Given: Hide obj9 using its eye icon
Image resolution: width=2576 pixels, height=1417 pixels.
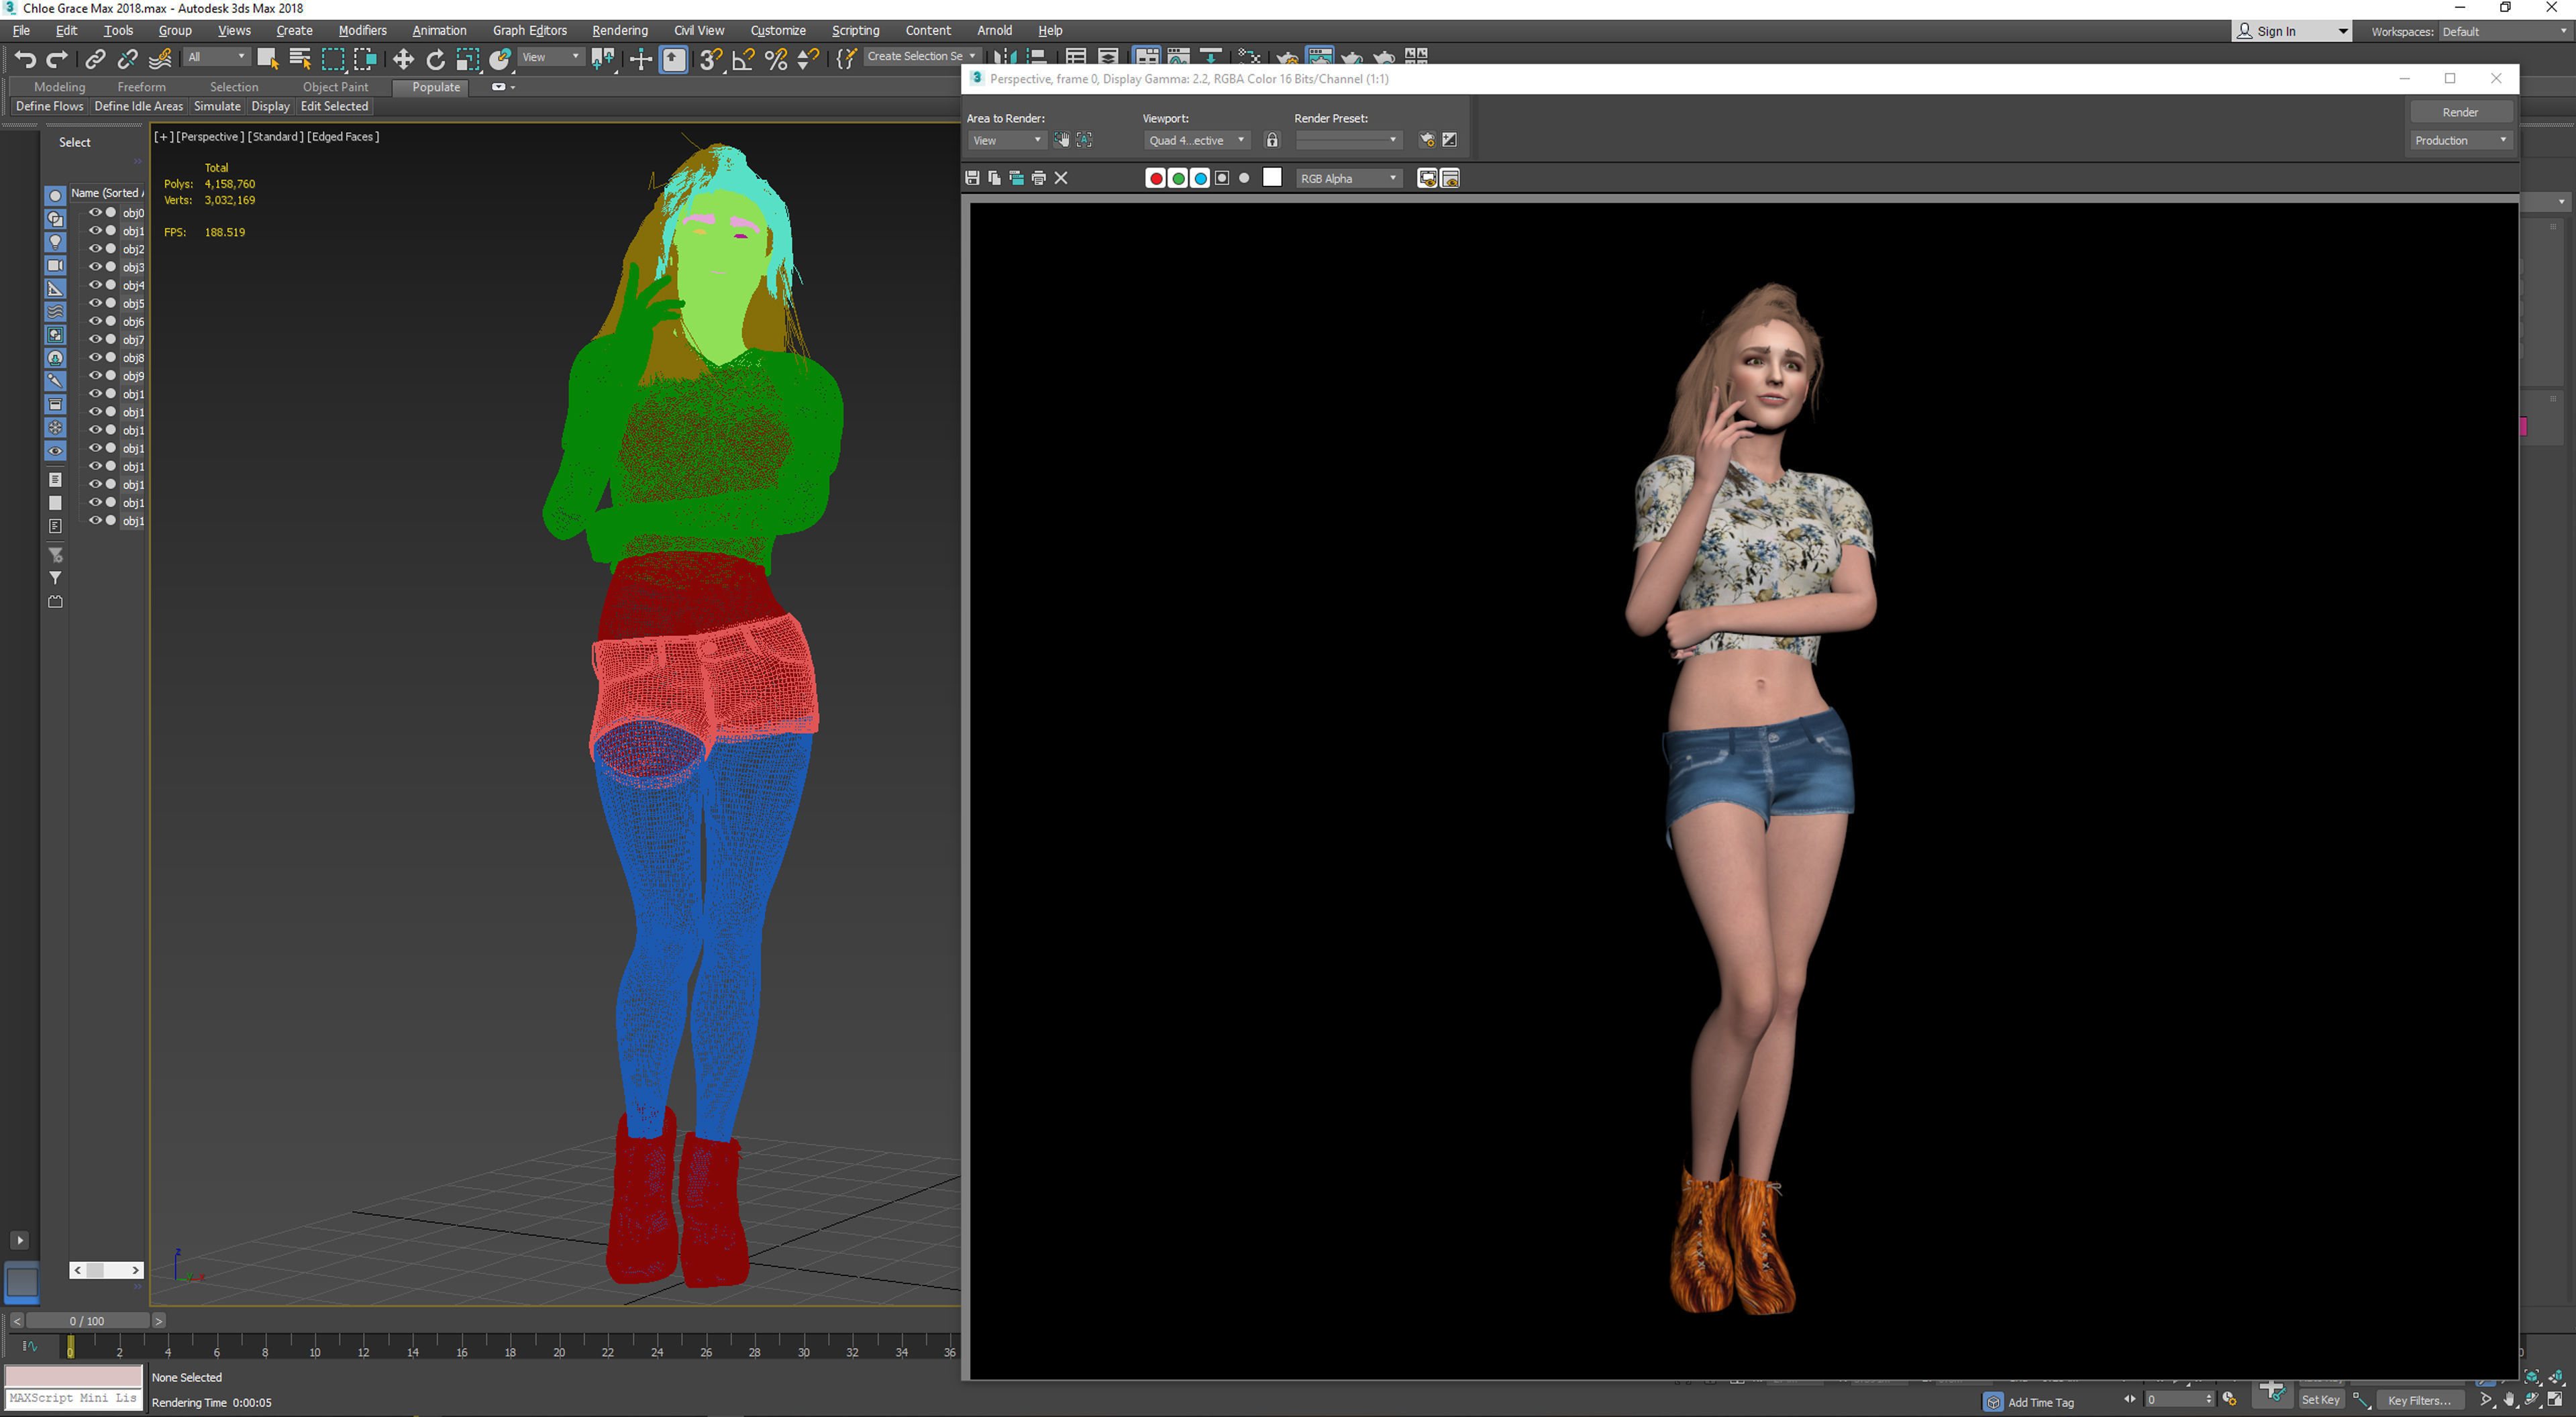Looking at the screenshot, I should pyautogui.click(x=96, y=375).
